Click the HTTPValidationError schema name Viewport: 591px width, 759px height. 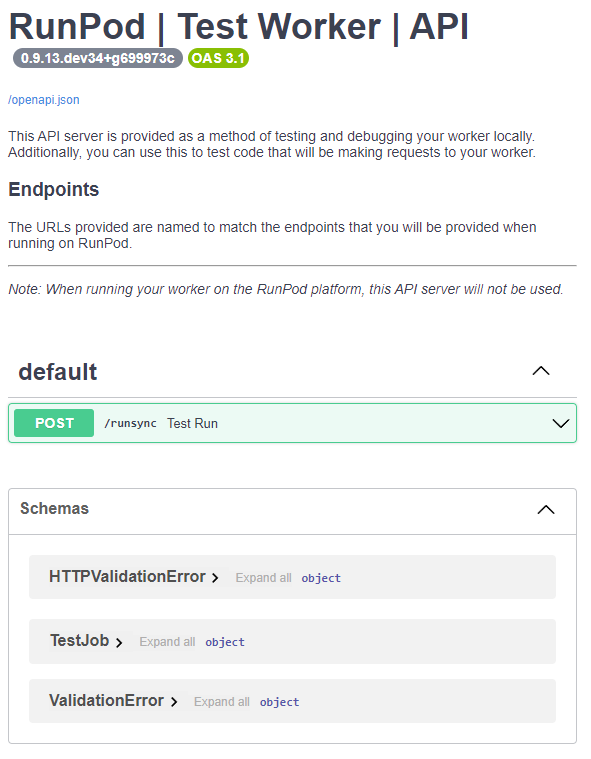(x=127, y=577)
